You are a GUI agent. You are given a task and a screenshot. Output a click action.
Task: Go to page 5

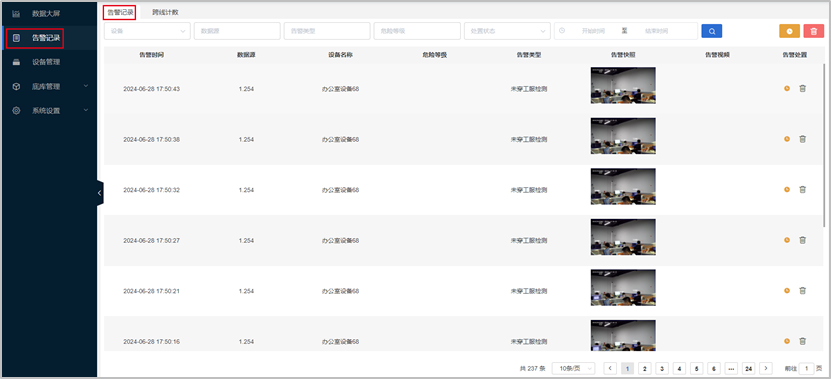(x=696, y=368)
